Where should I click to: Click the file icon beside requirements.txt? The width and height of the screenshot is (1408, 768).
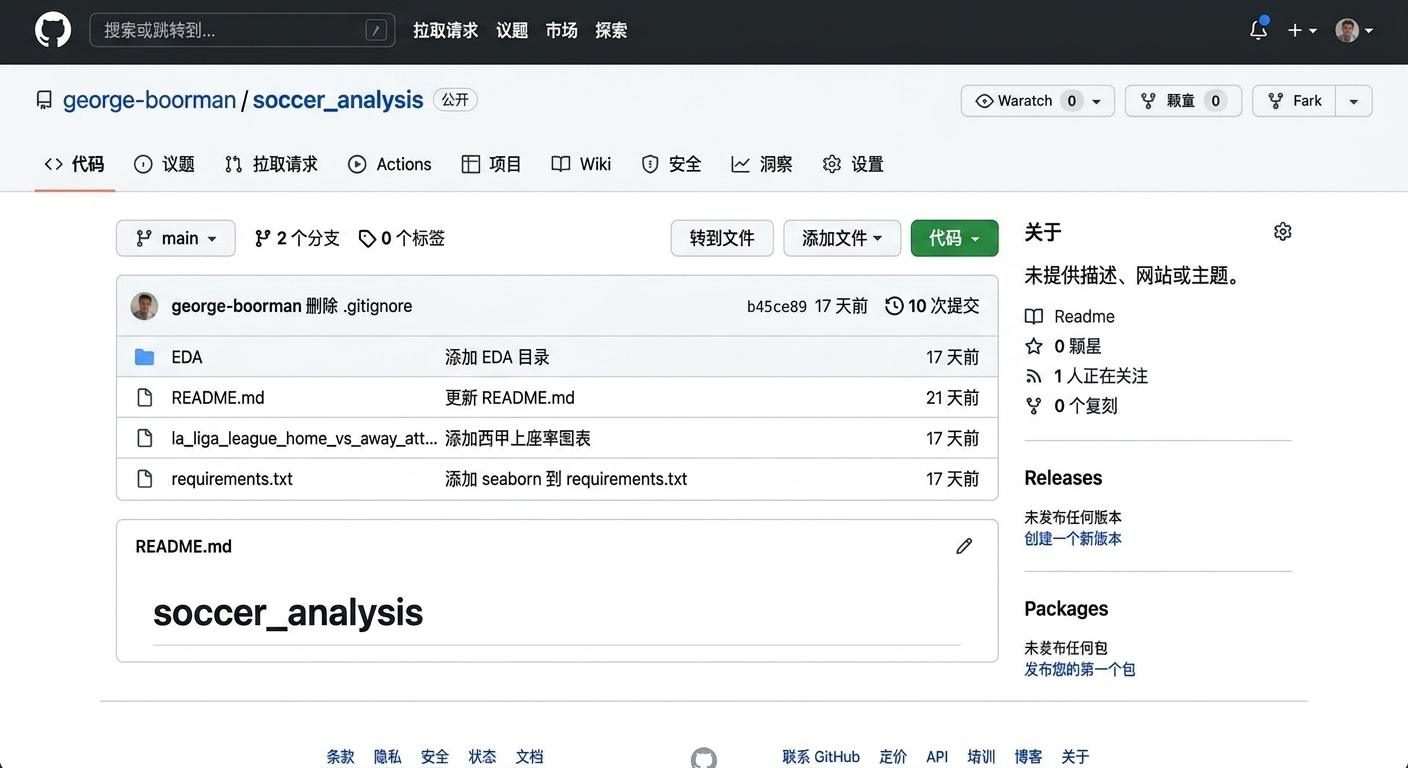coord(144,479)
